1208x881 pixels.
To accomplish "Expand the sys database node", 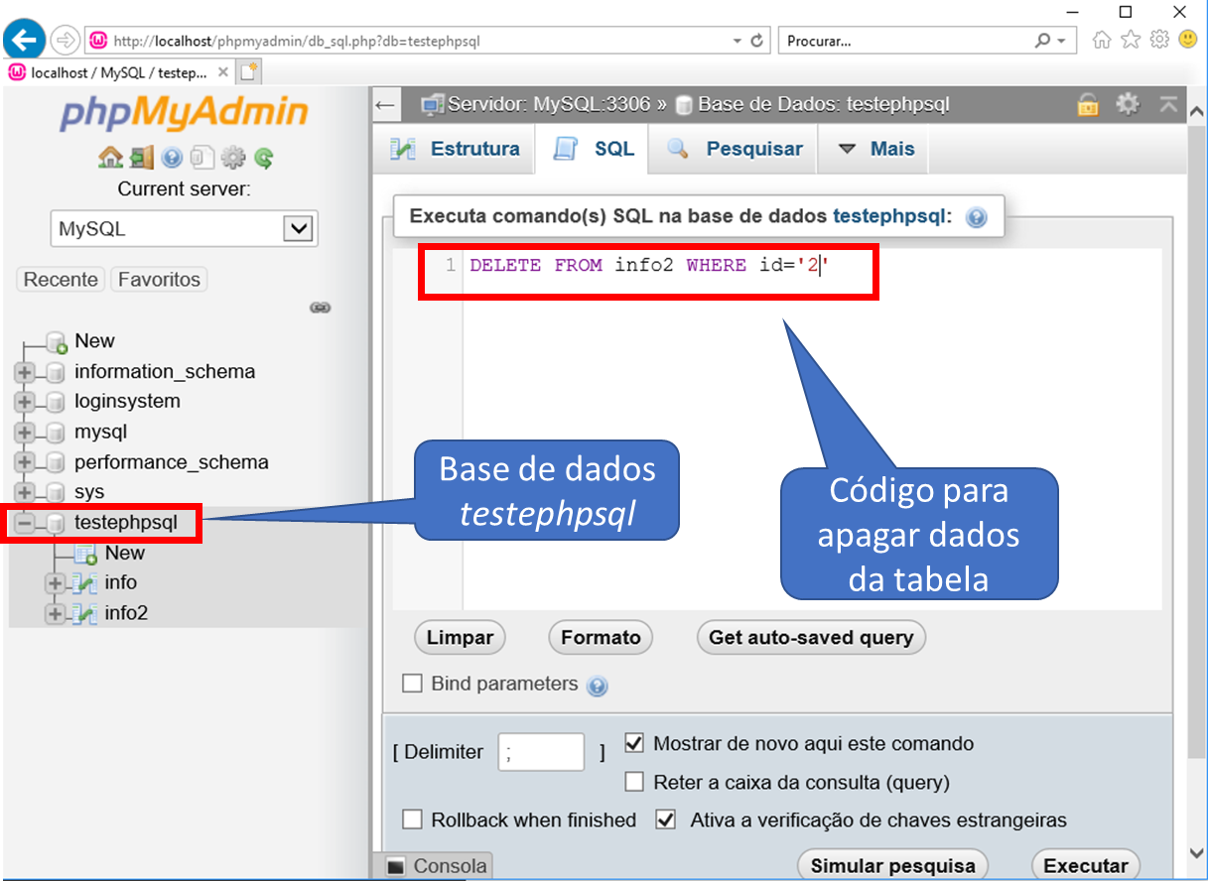I will coord(25,493).
